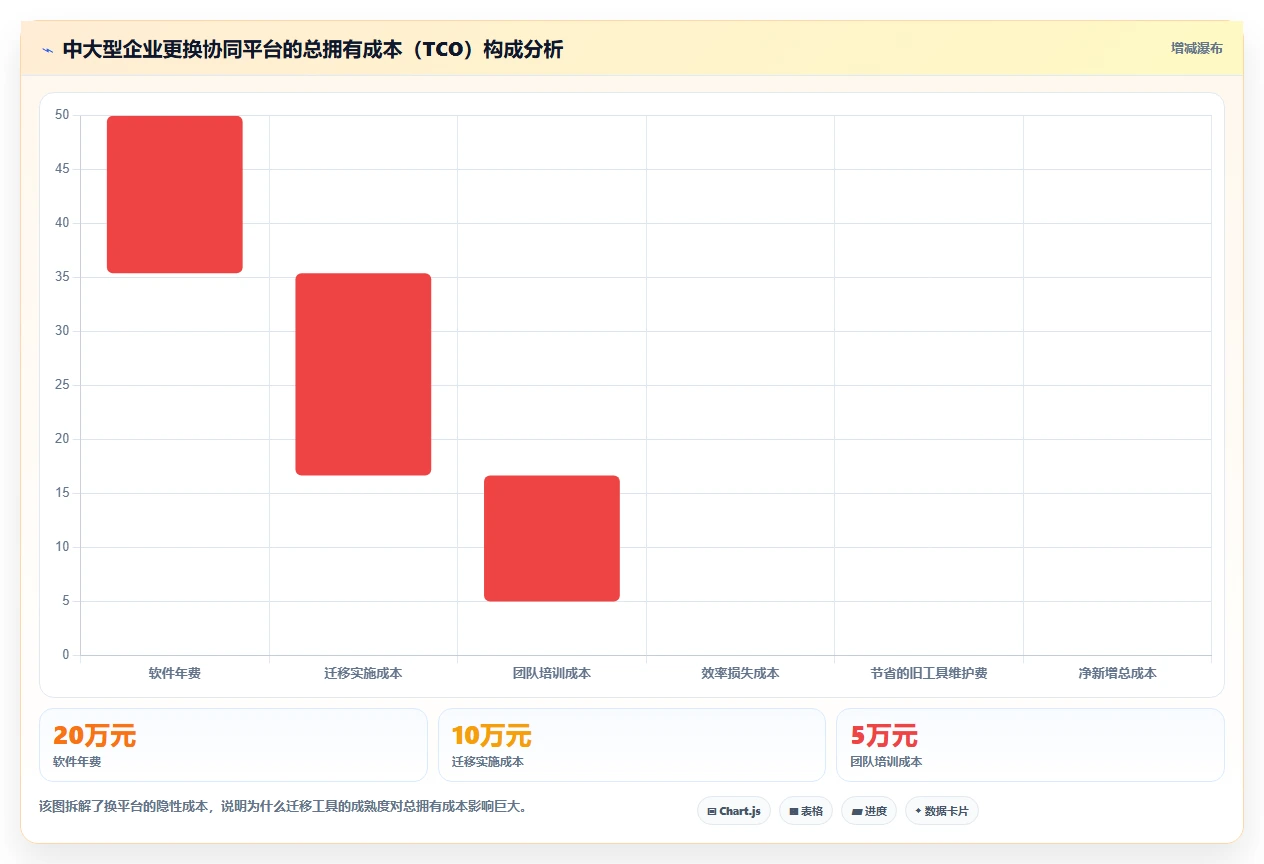The height and width of the screenshot is (864, 1264).
Task: Click the 迁移实施成本 x-axis label
Action: [x=363, y=674]
